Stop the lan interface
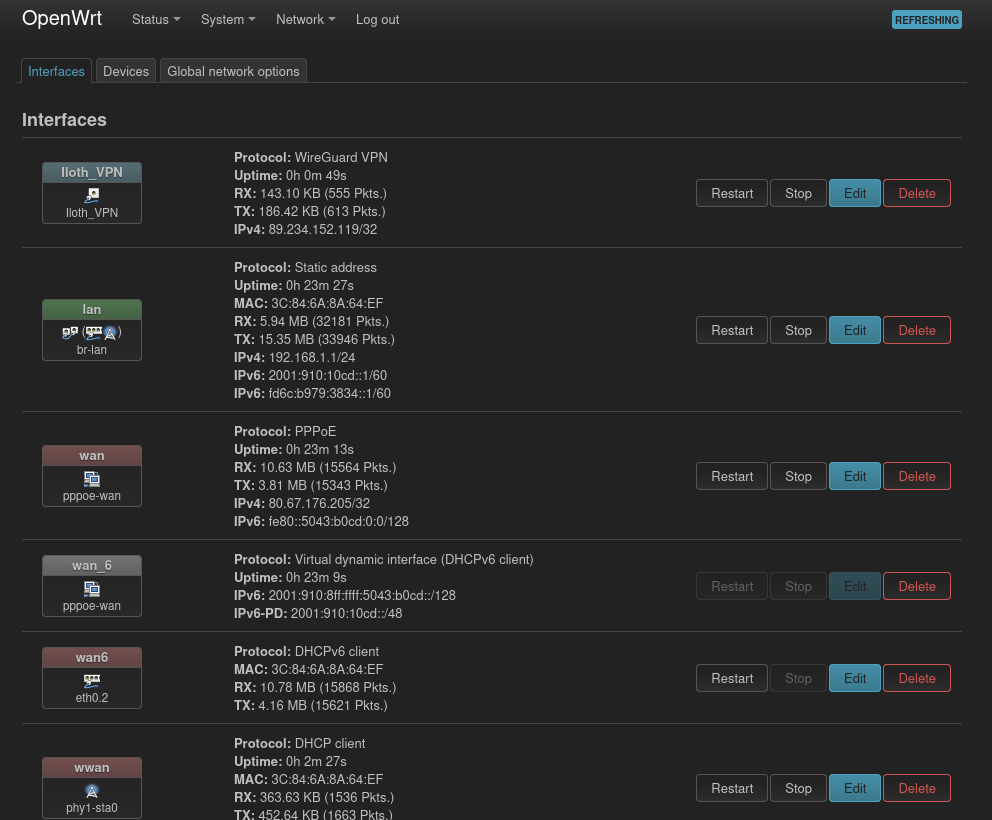 (x=798, y=330)
